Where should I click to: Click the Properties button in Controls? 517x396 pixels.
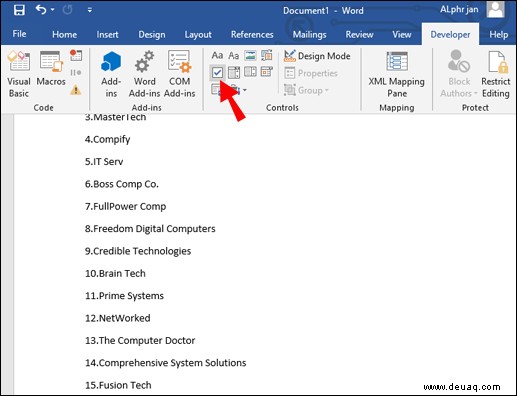click(x=311, y=73)
